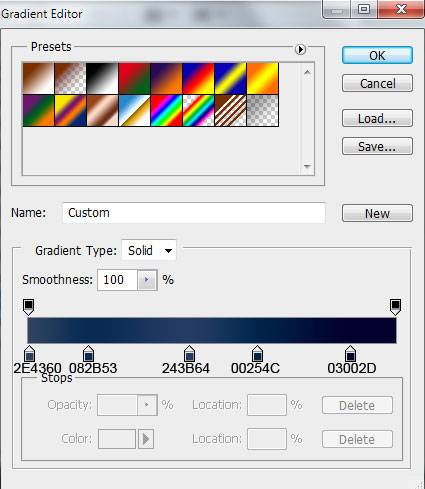
Task: Click the gradient color bar
Action: [x=212, y=330]
